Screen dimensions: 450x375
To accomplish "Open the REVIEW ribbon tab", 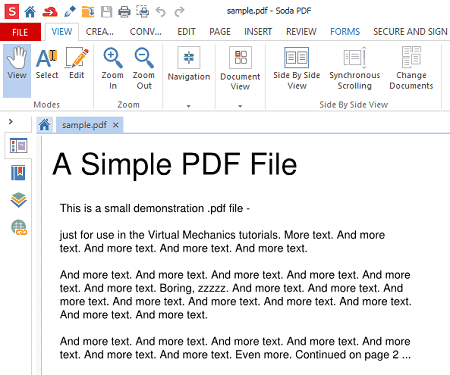I will click(301, 32).
